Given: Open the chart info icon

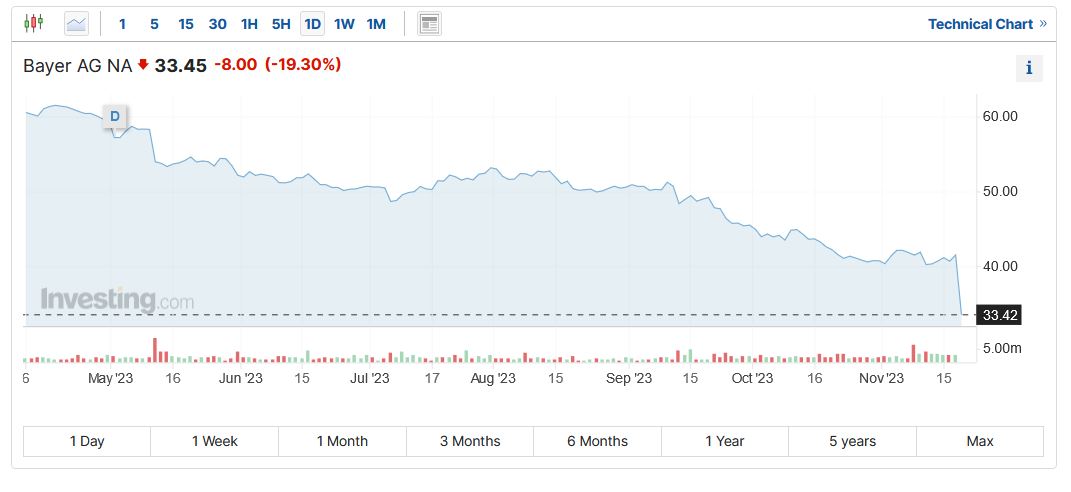Looking at the screenshot, I should coord(1028,68).
